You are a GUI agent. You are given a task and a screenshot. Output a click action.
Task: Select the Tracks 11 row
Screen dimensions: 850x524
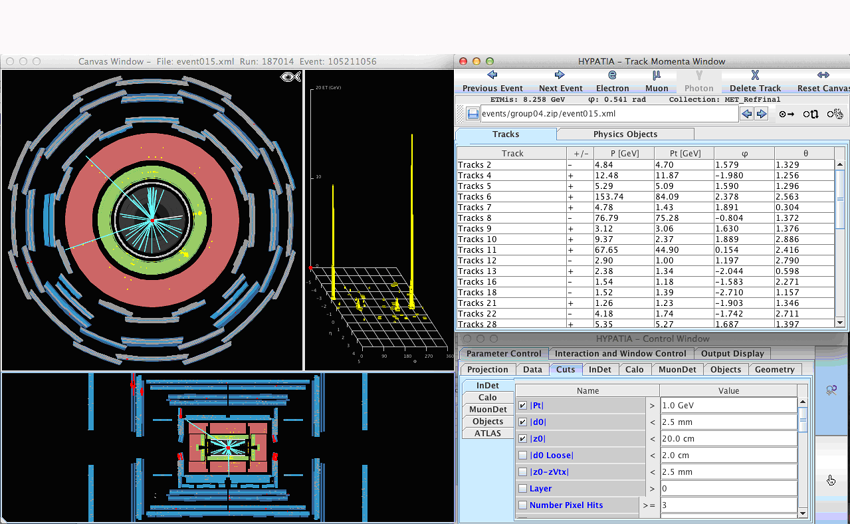point(646,250)
